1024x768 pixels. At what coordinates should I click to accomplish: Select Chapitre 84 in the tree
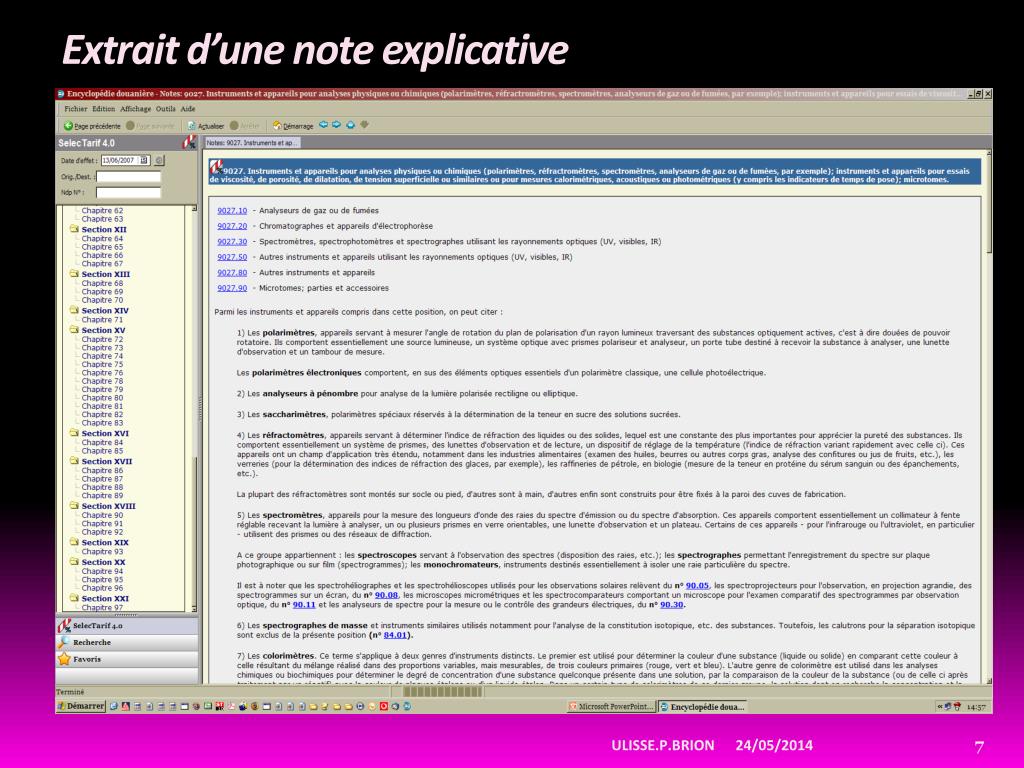[x=102, y=443]
